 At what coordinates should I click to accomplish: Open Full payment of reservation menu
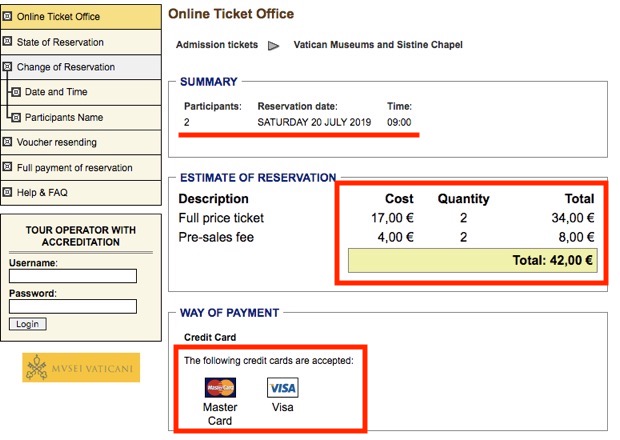coord(74,167)
